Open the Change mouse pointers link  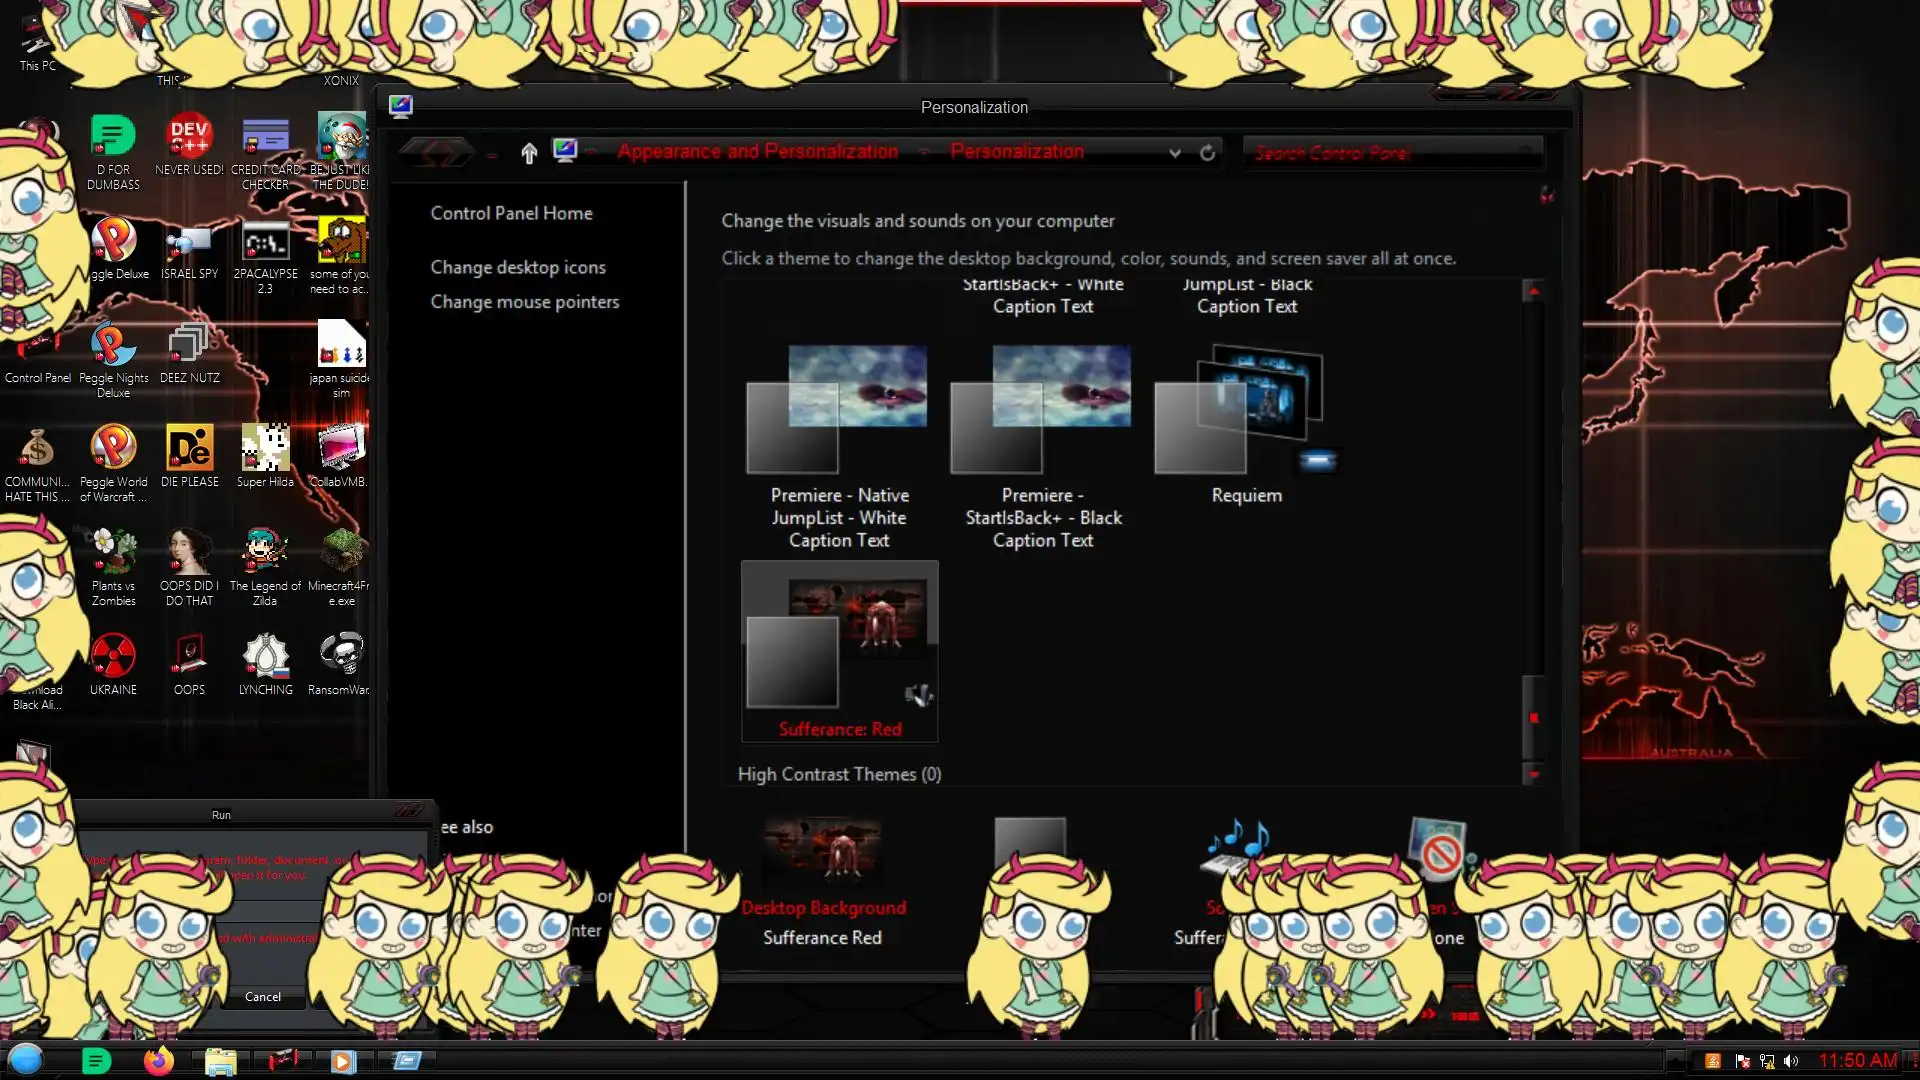click(x=525, y=302)
